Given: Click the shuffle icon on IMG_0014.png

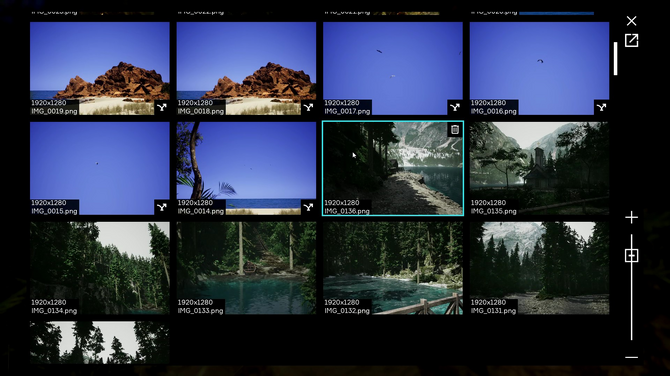Looking at the screenshot, I should tap(308, 207).
